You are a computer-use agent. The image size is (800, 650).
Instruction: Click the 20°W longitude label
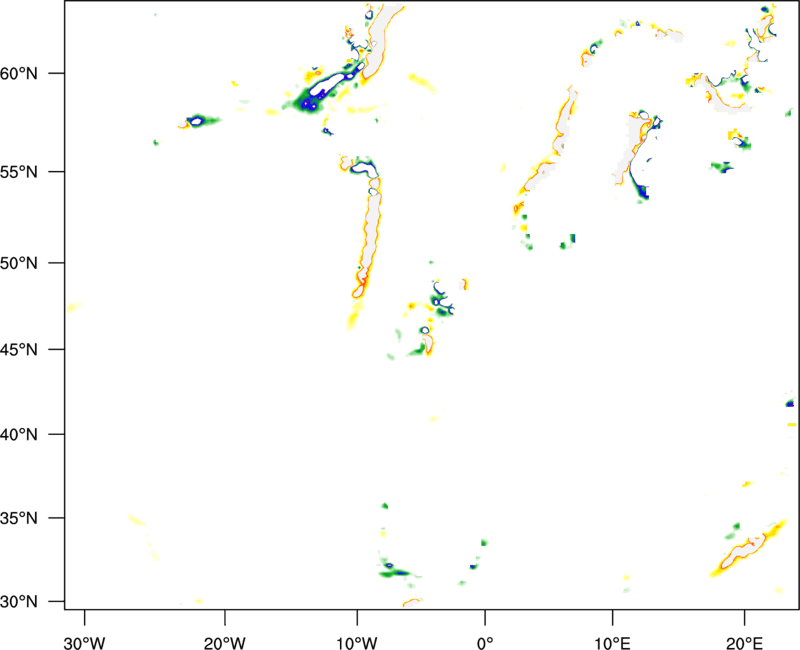click(x=225, y=643)
